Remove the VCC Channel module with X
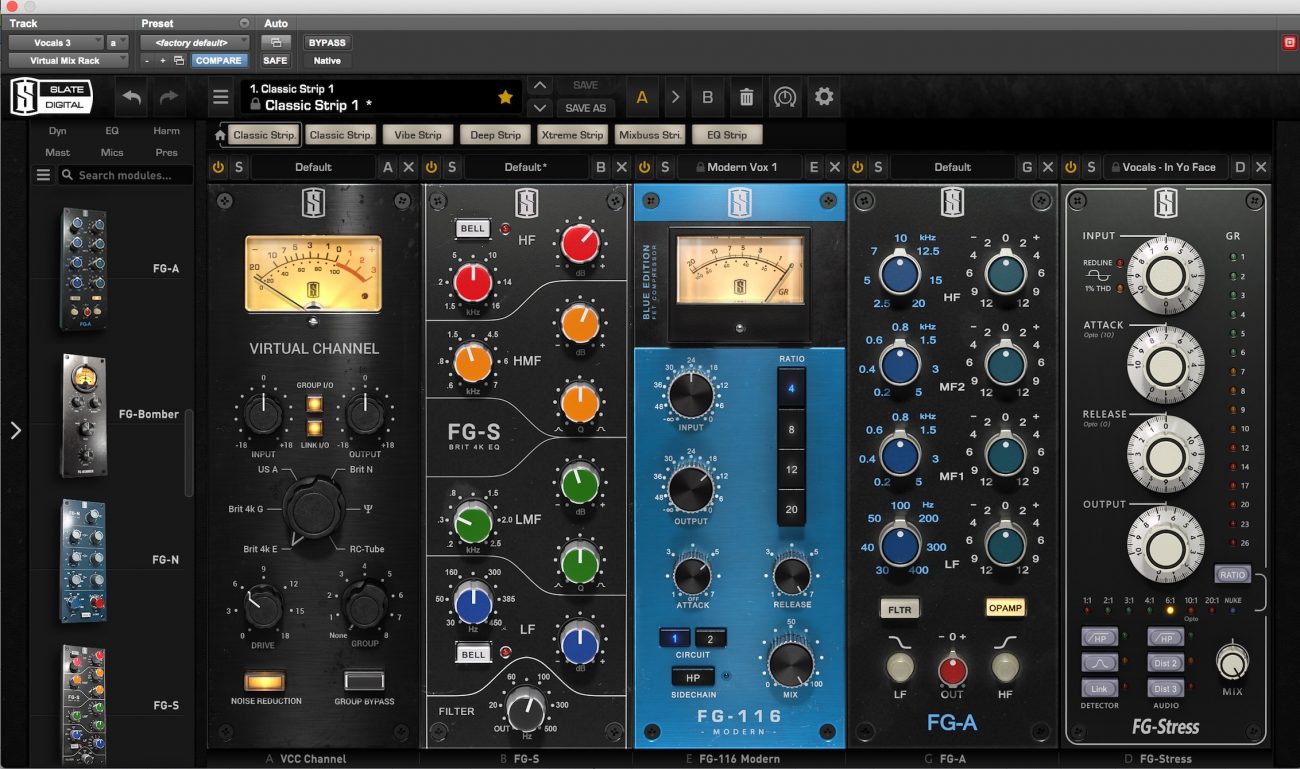The height and width of the screenshot is (769, 1300). click(x=408, y=167)
